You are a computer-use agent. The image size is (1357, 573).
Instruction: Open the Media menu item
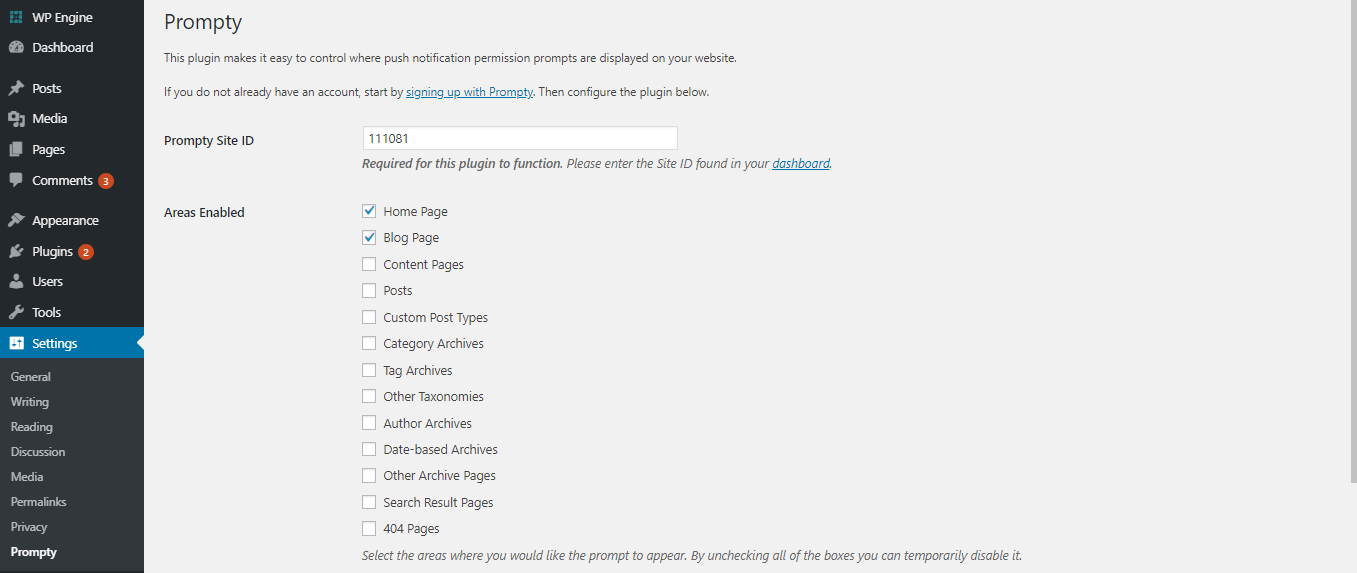pyautogui.click(x=72, y=119)
